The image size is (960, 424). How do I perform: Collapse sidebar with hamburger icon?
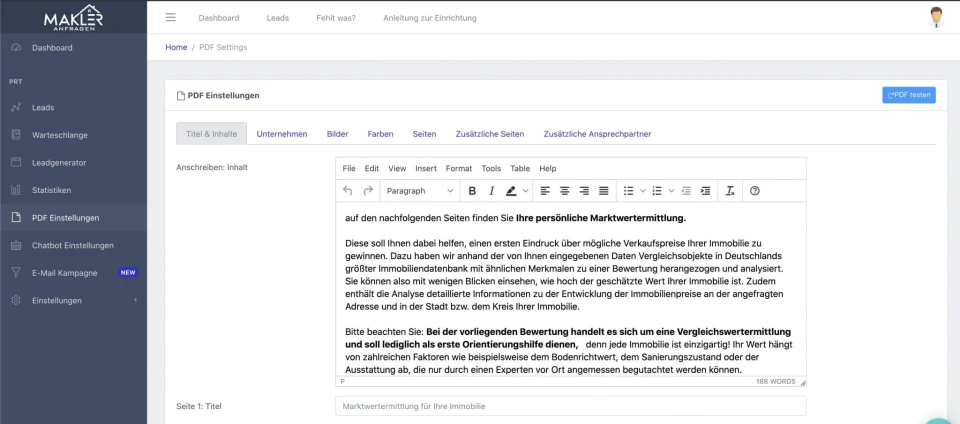pos(171,18)
